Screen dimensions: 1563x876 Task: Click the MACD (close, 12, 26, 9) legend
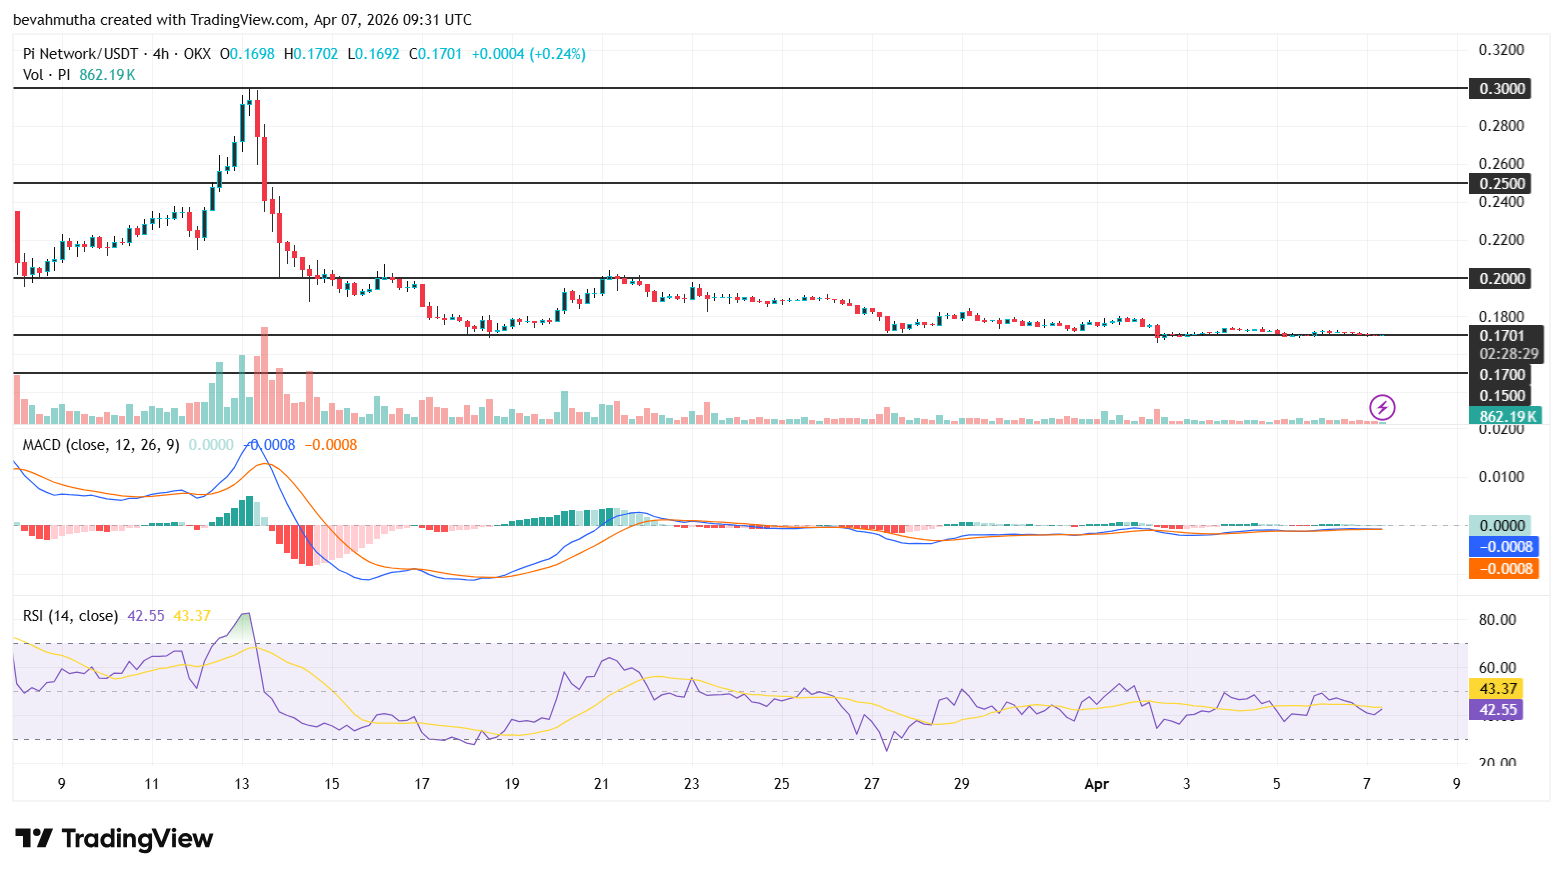(x=101, y=445)
